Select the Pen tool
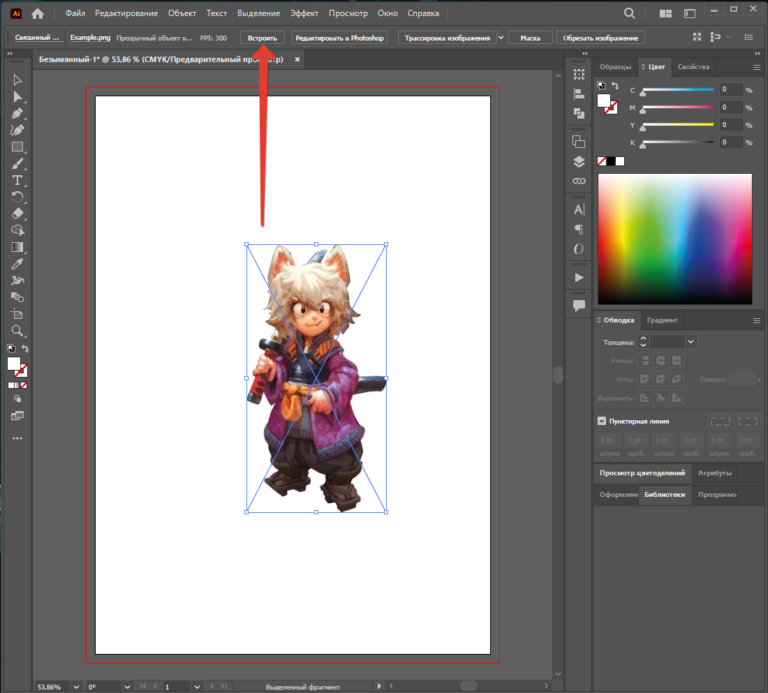This screenshot has width=768, height=693. (x=17, y=130)
